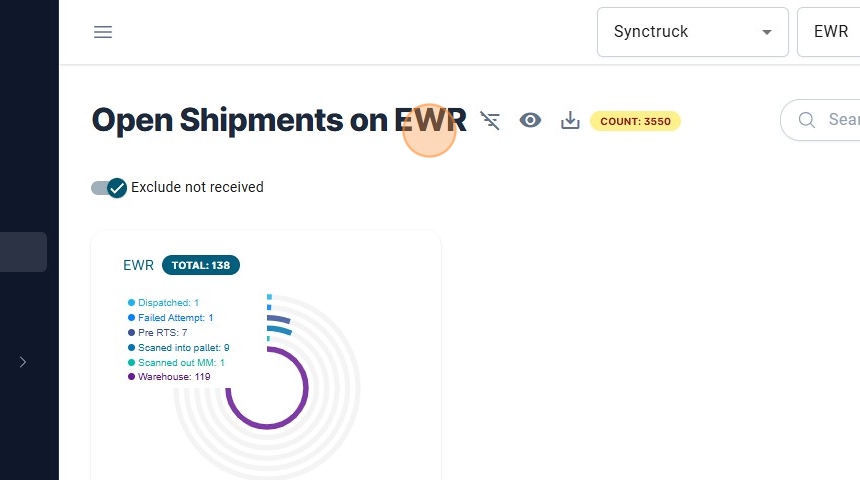Toggle the Exclude not received switch
The image size is (860, 480).
pos(109,187)
